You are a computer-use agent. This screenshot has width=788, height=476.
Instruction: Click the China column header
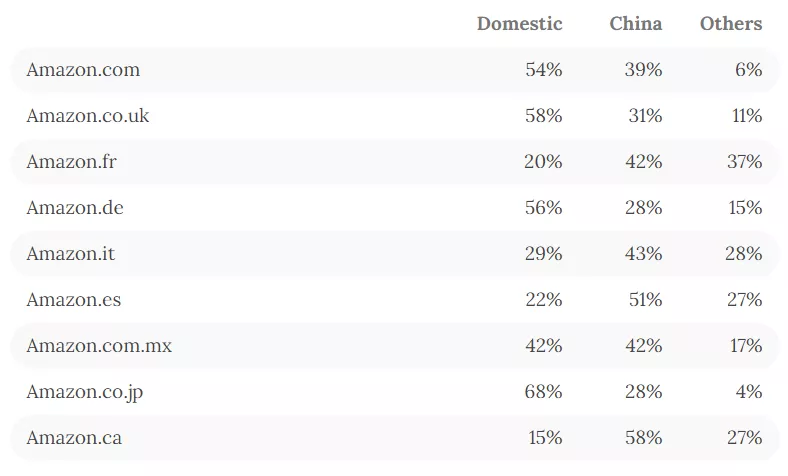point(635,24)
